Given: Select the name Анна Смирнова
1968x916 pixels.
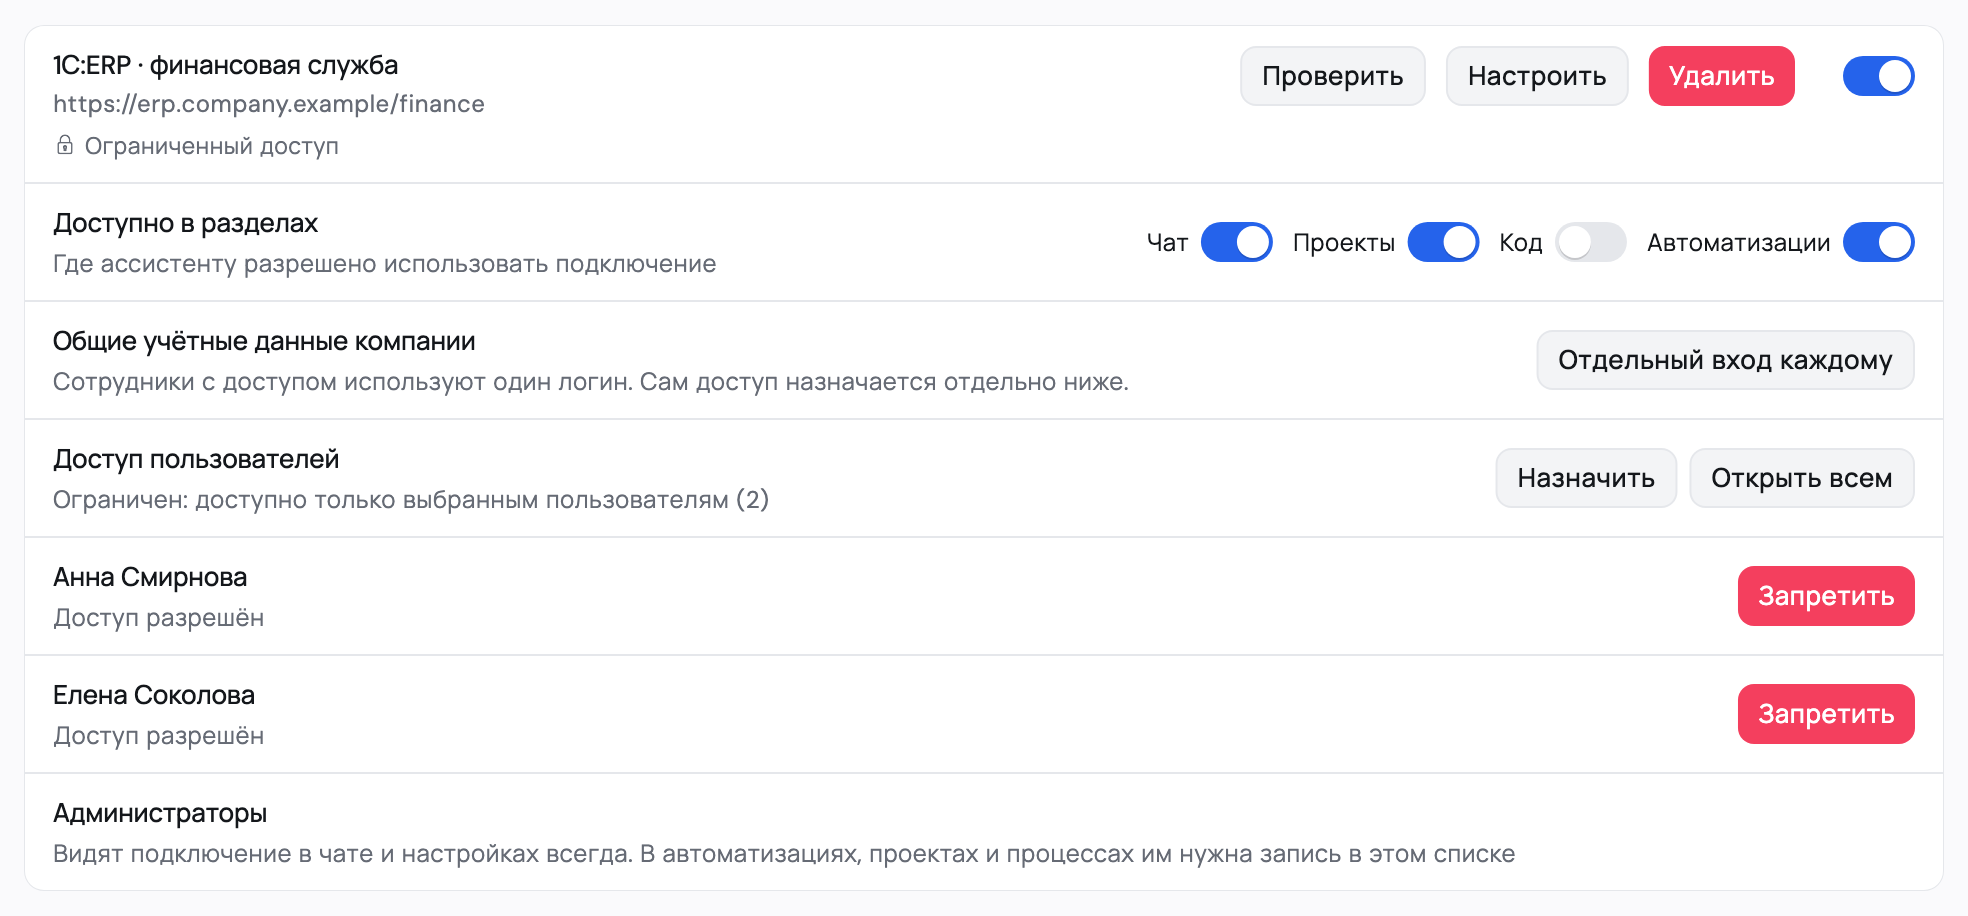Looking at the screenshot, I should (x=150, y=577).
